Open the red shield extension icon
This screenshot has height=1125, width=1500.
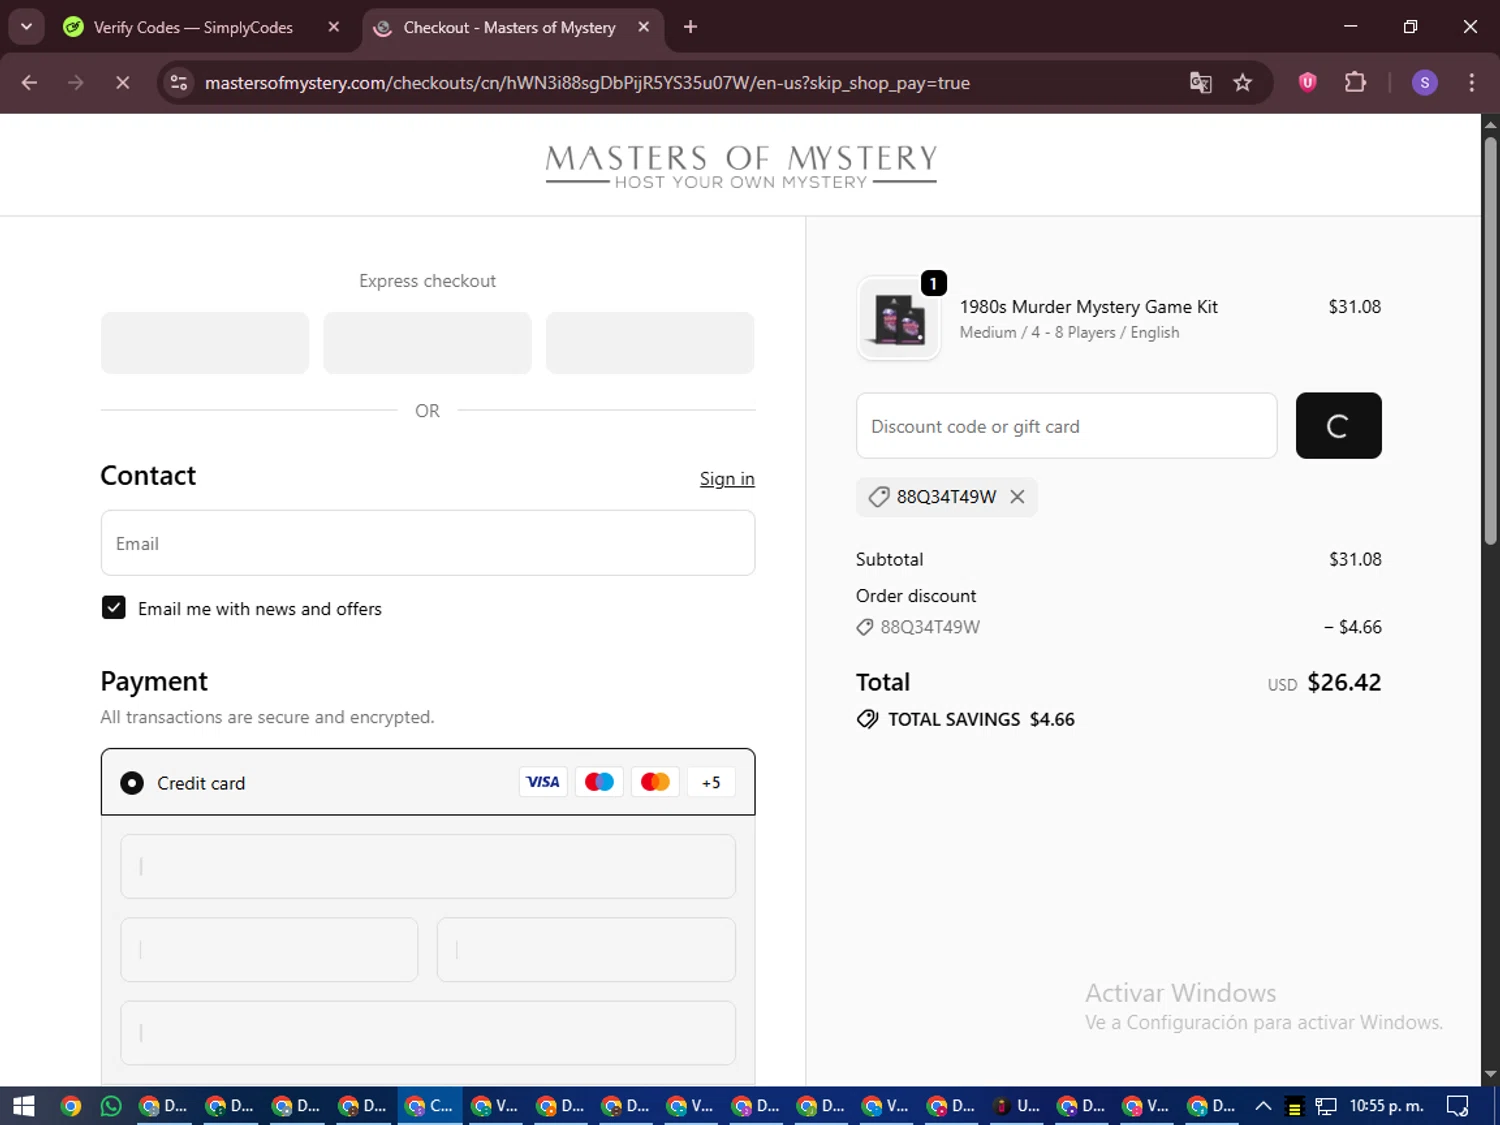[1307, 82]
